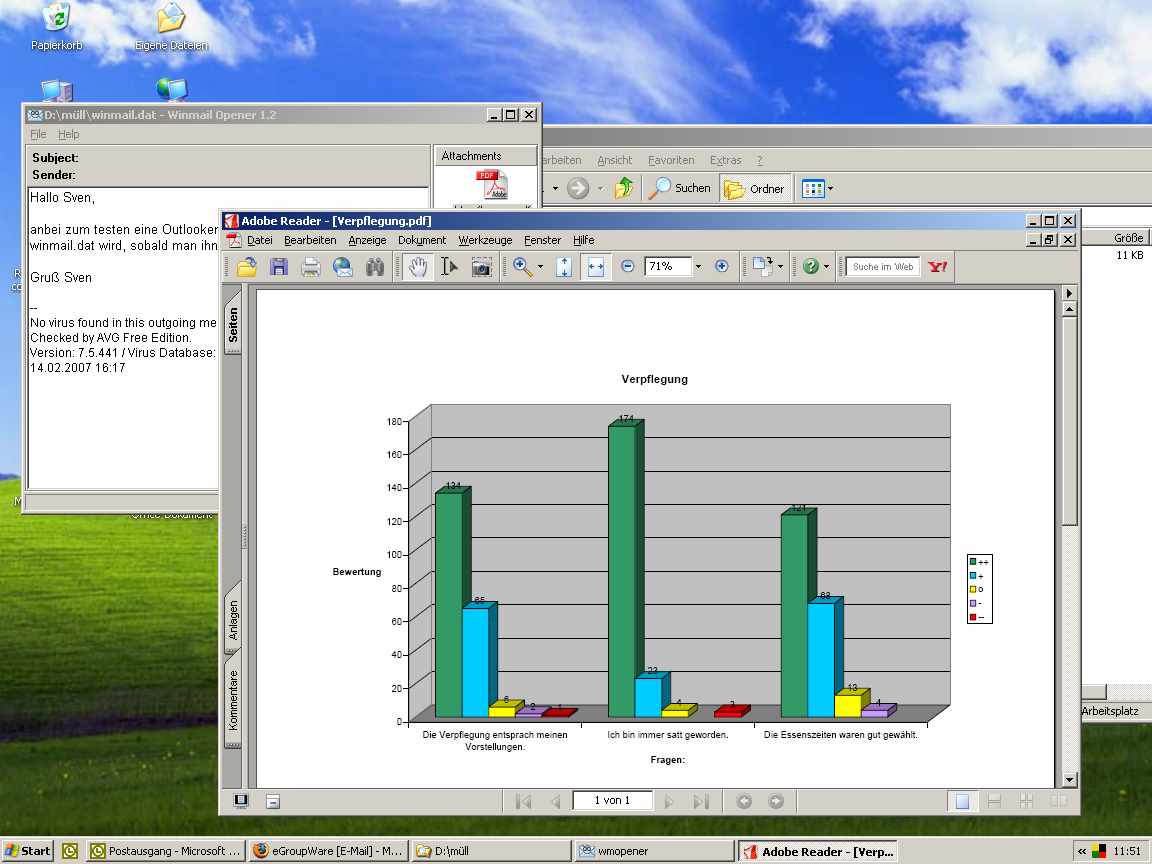Activate the Snapshot camera tool

pos(481,267)
